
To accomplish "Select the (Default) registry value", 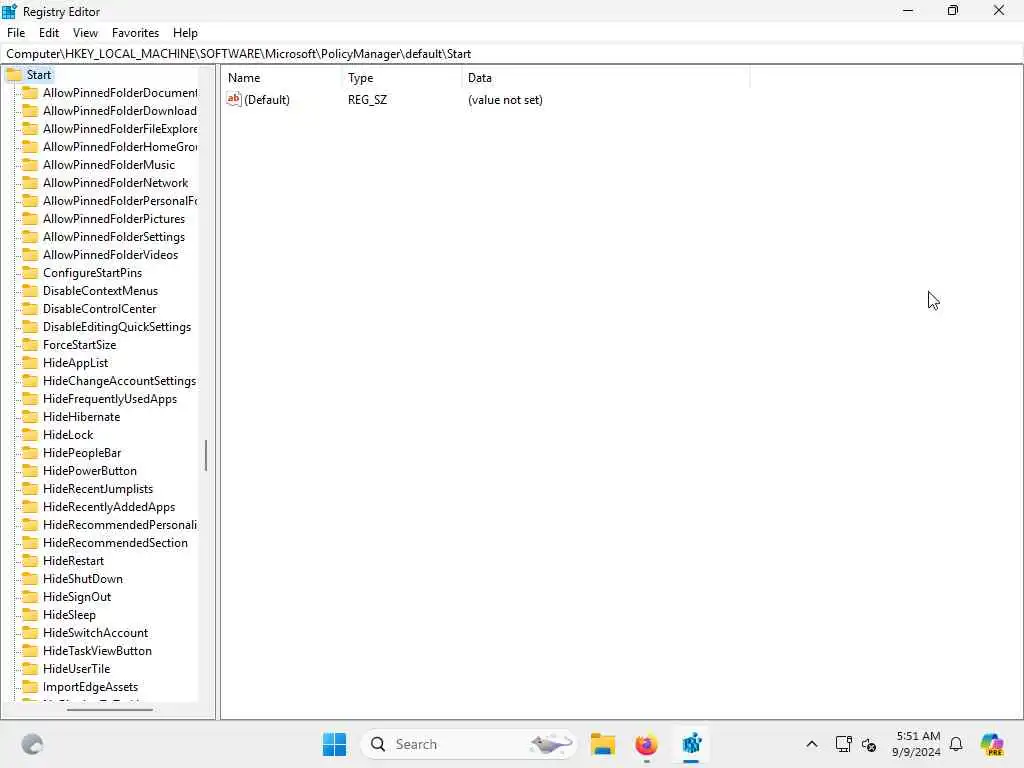I will click(x=266, y=100).
